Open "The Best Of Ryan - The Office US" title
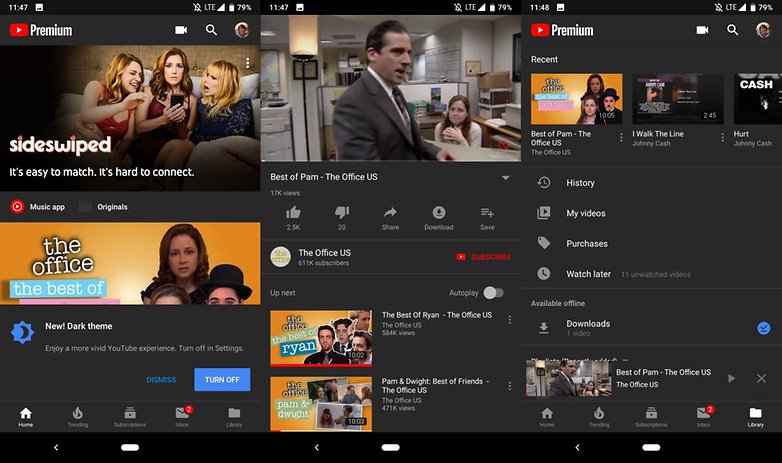Image resolution: width=782 pixels, height=463 pixels. click(x=437, y=315)
